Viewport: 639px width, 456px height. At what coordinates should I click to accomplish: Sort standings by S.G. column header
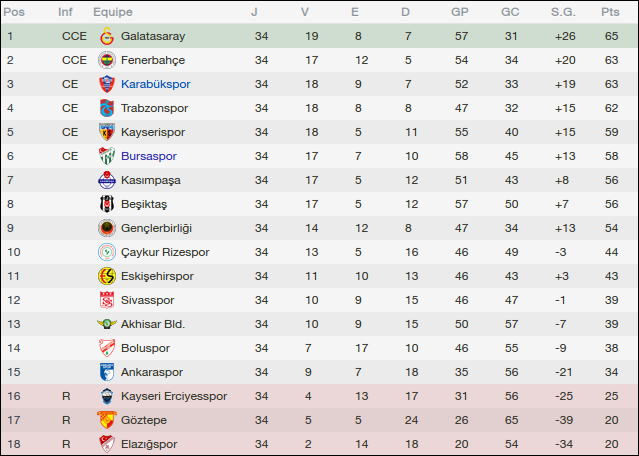click(x=563, y=12)
